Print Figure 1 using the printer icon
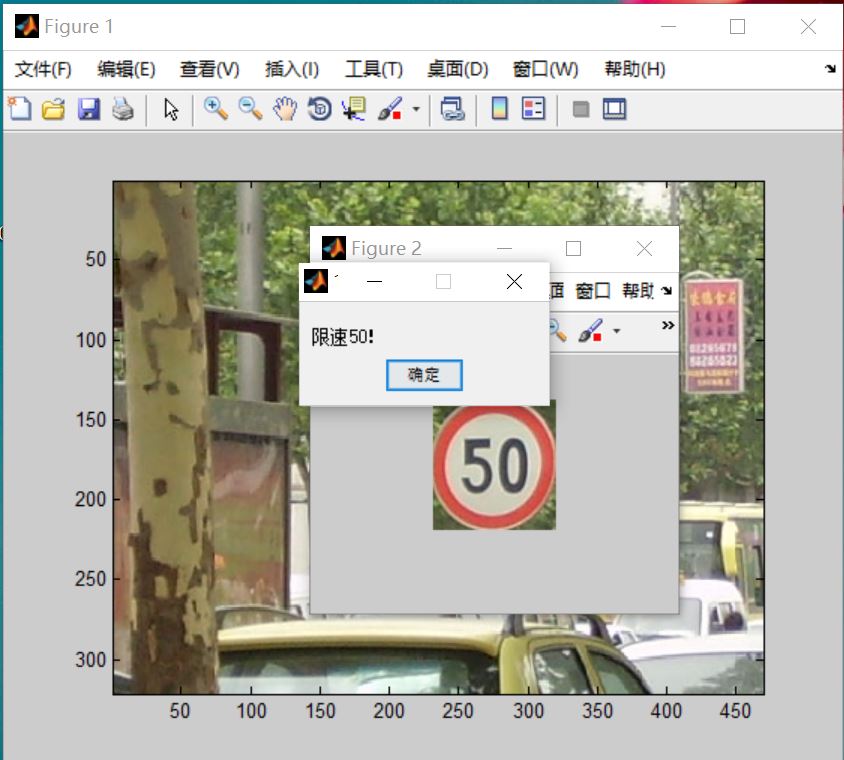 pos(123,109)
